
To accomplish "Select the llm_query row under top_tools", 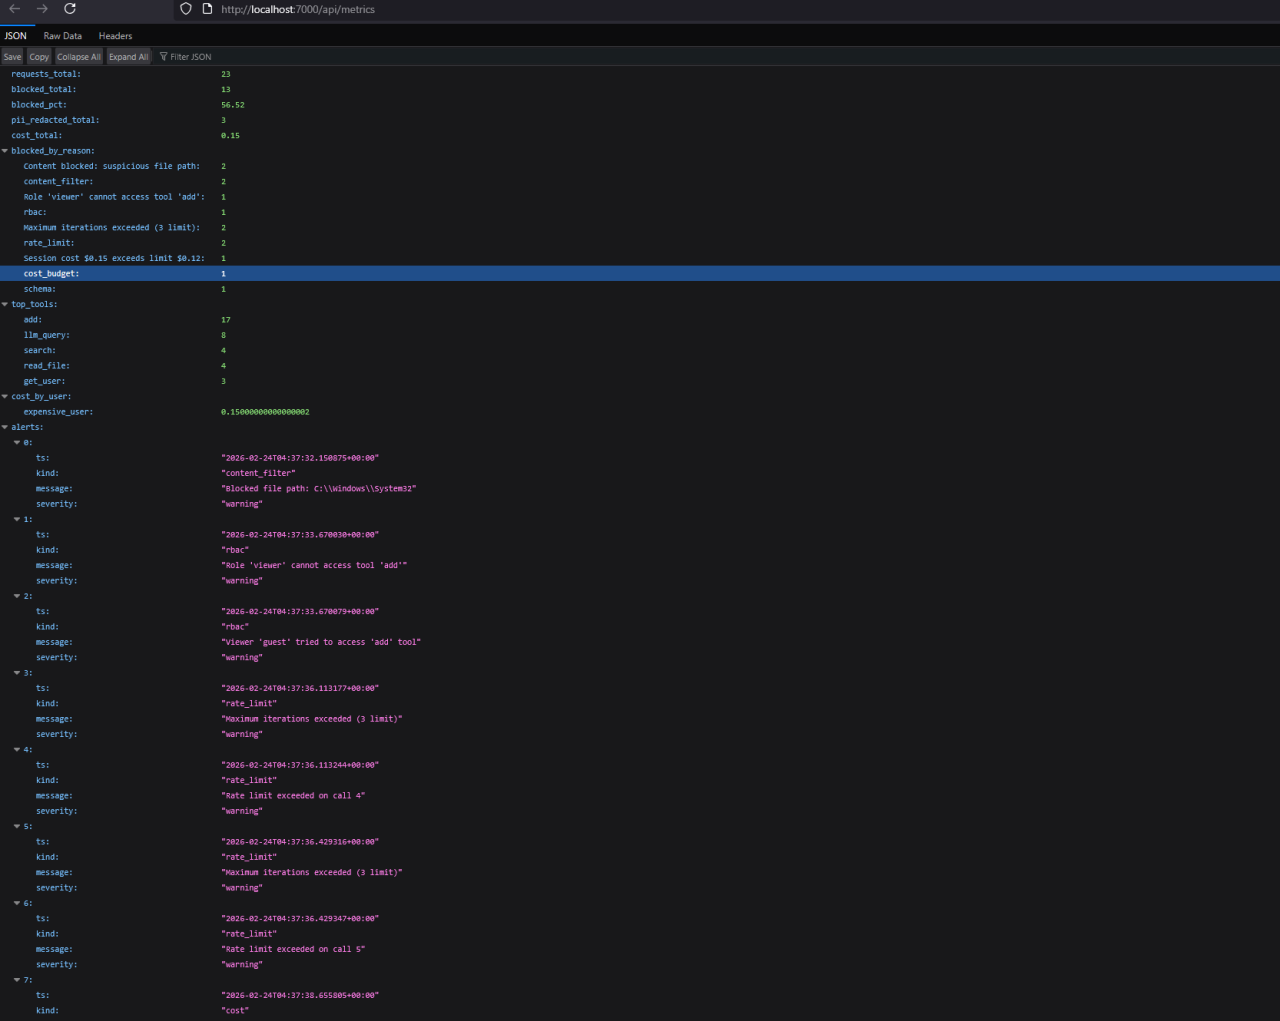I will (x=640, y=335).
